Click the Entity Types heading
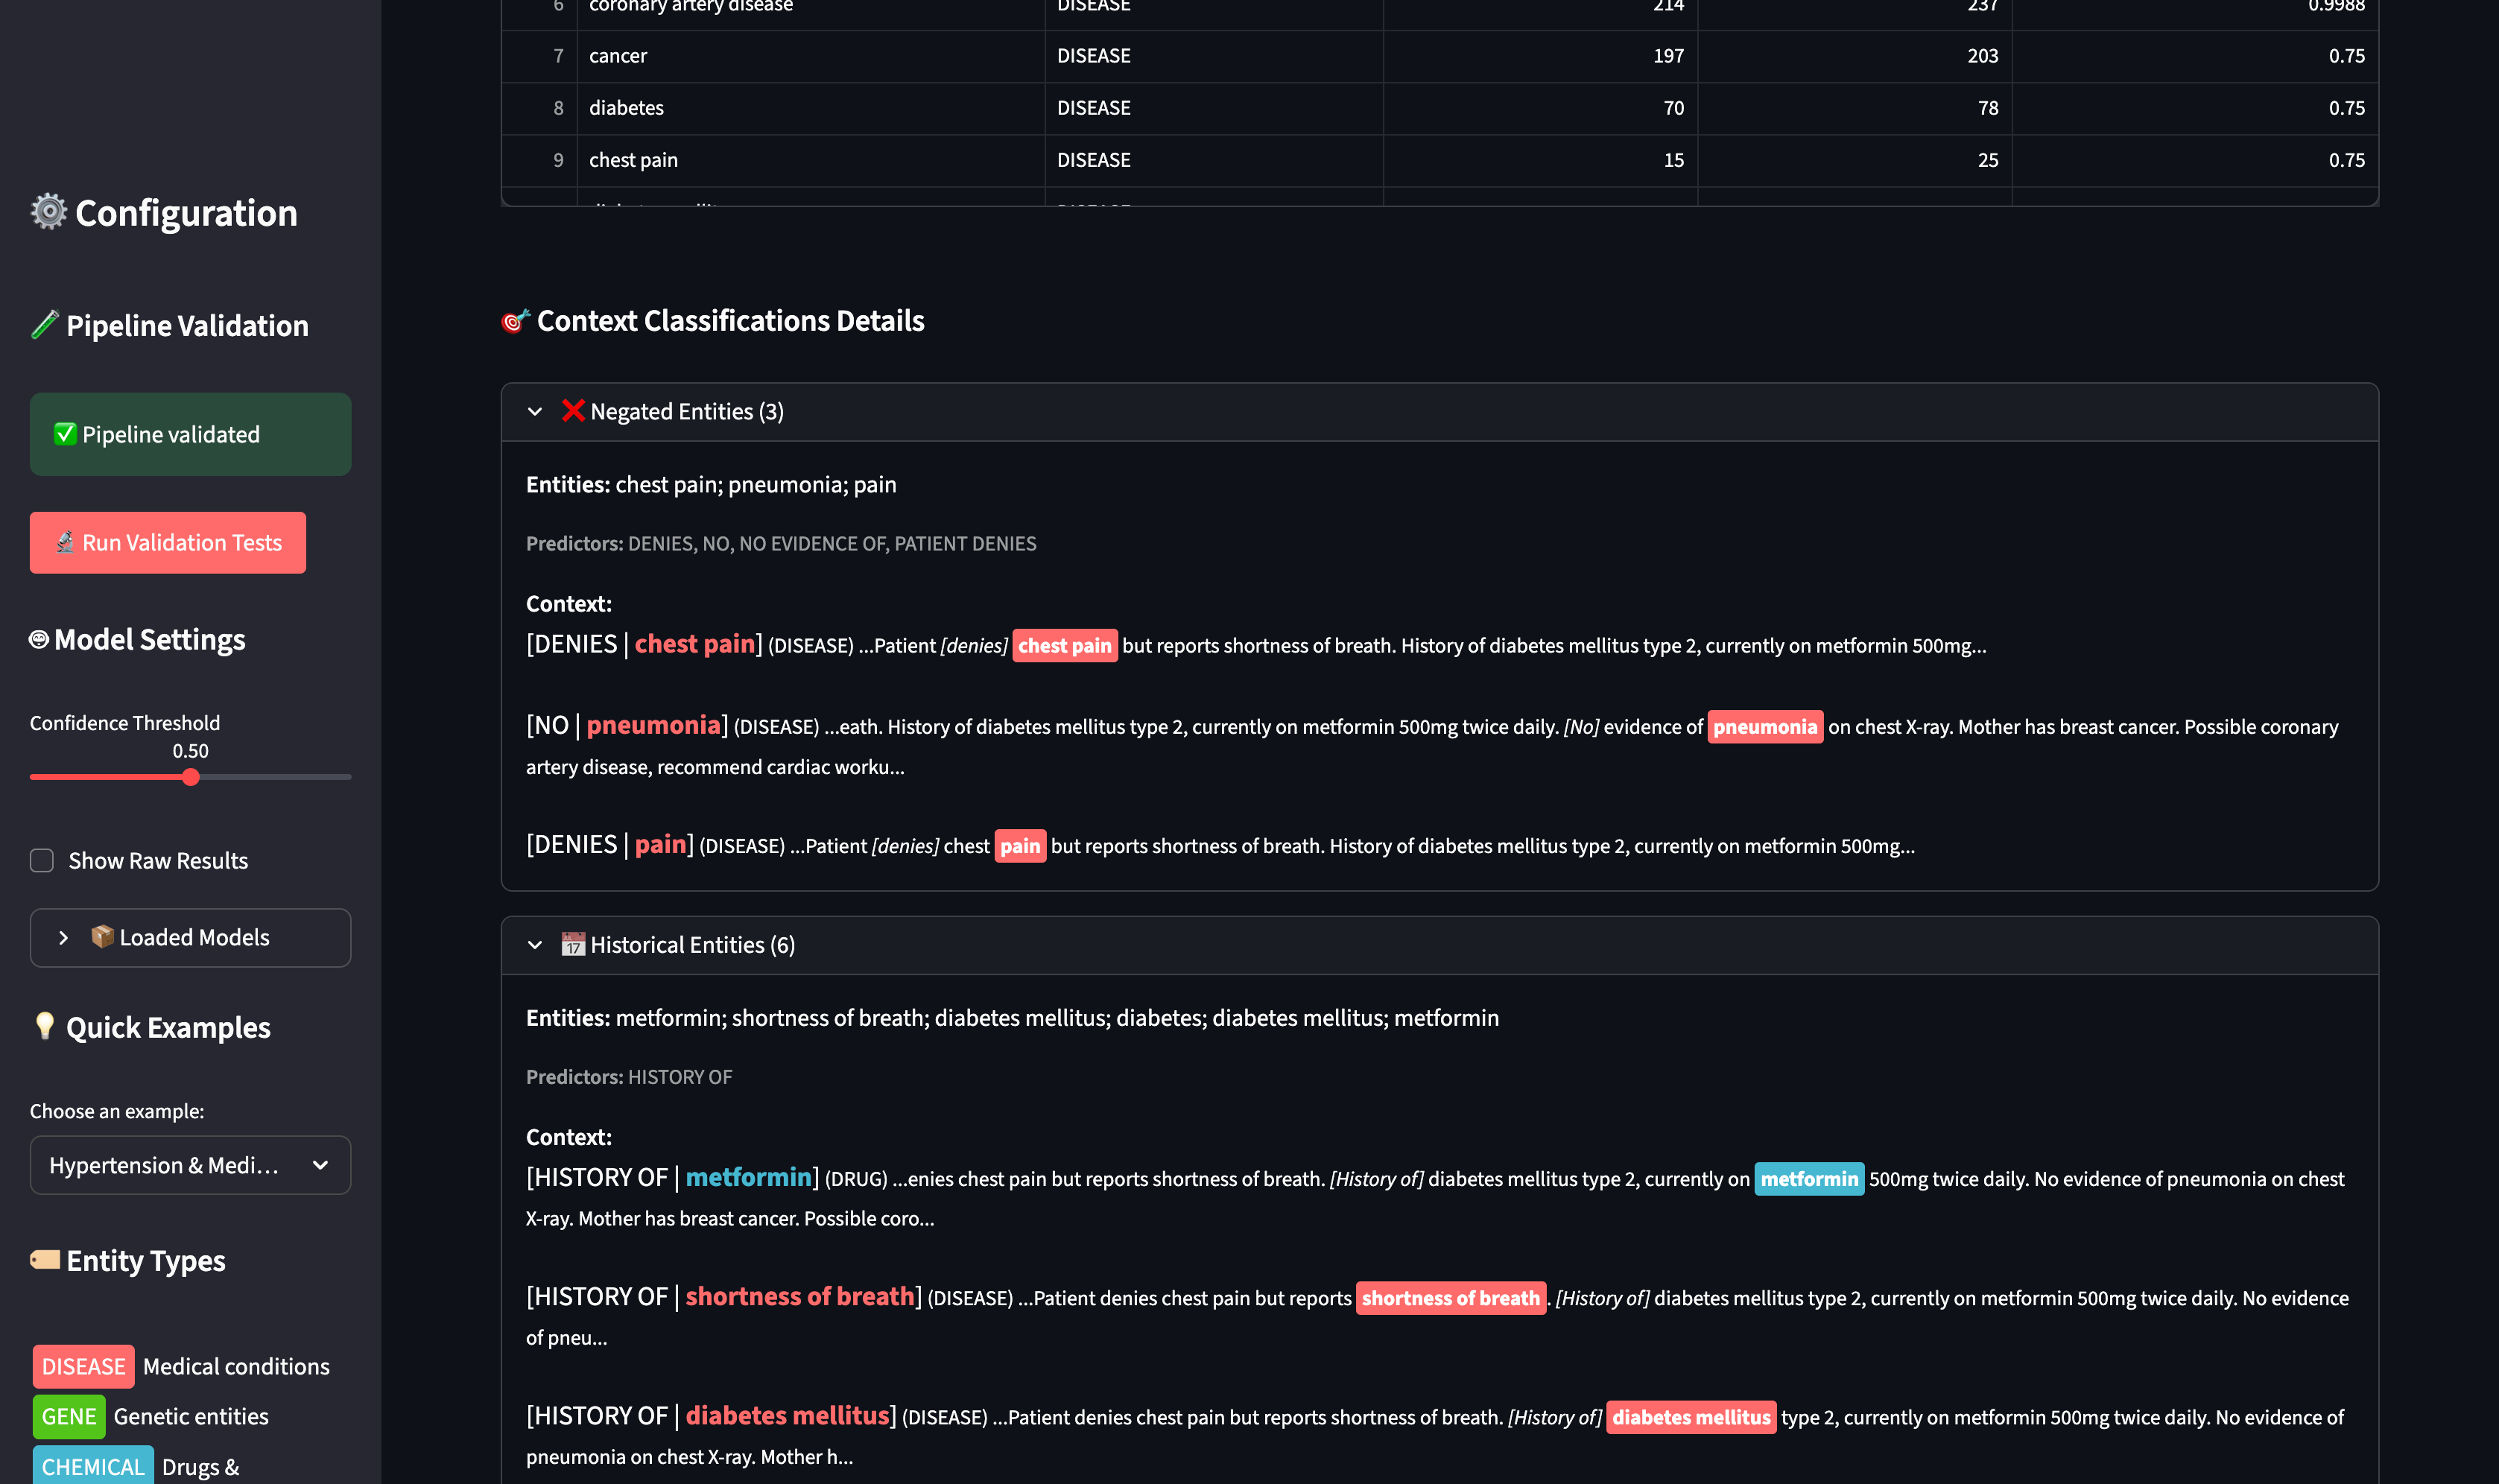This screenshot has width=2499, height=1484. coord(145,1260)
